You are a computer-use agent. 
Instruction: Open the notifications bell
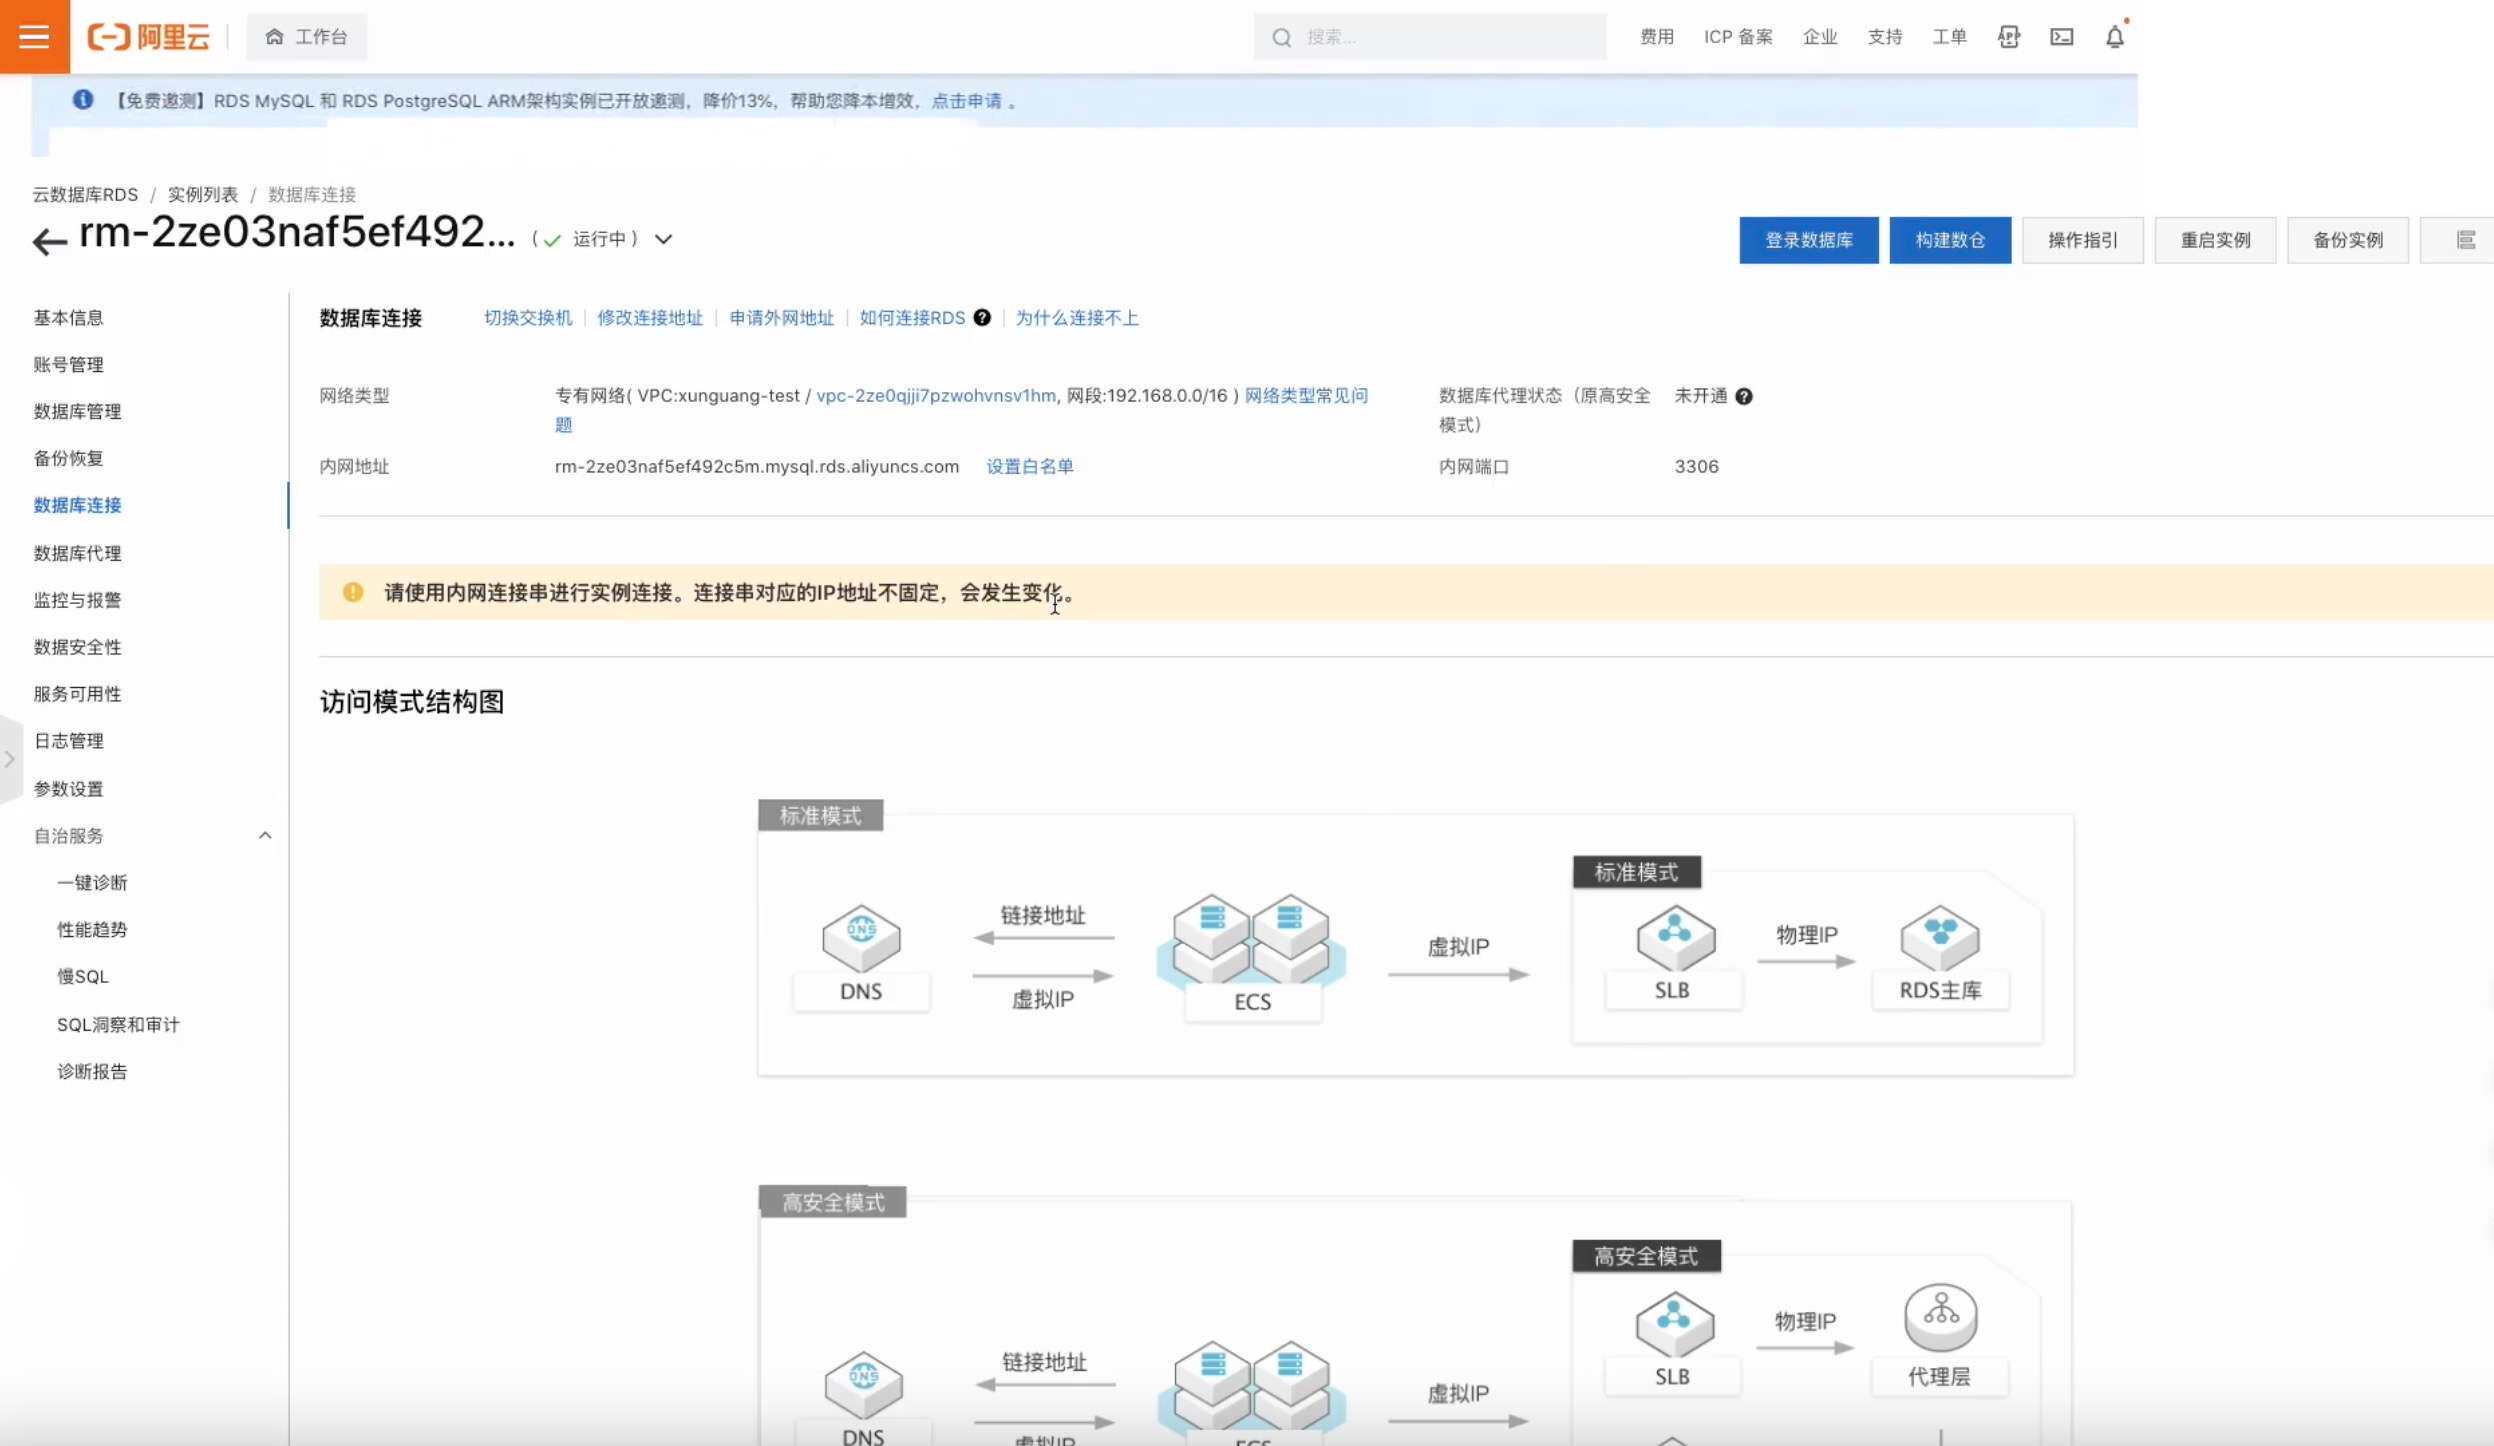pyautogui.click(x=2114, y=37)
